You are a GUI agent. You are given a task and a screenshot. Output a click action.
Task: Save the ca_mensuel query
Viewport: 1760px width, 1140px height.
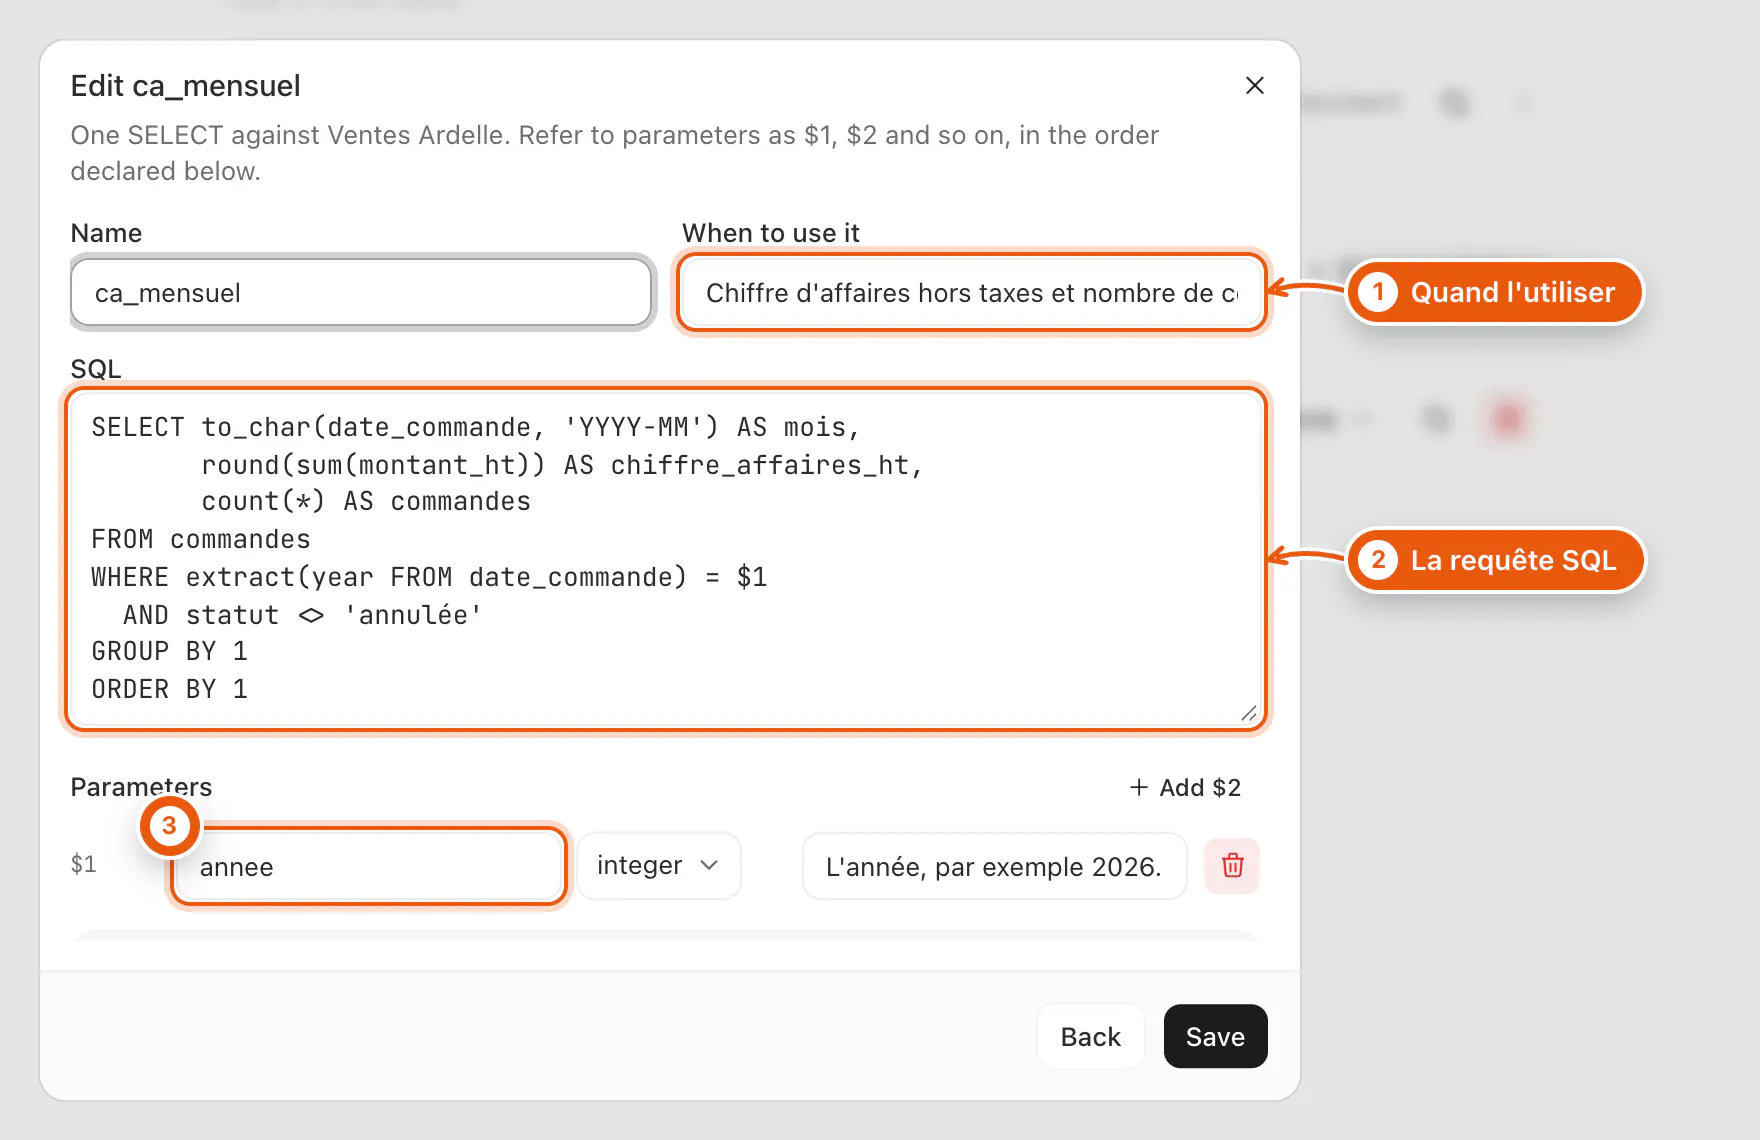point(1215,1037)
